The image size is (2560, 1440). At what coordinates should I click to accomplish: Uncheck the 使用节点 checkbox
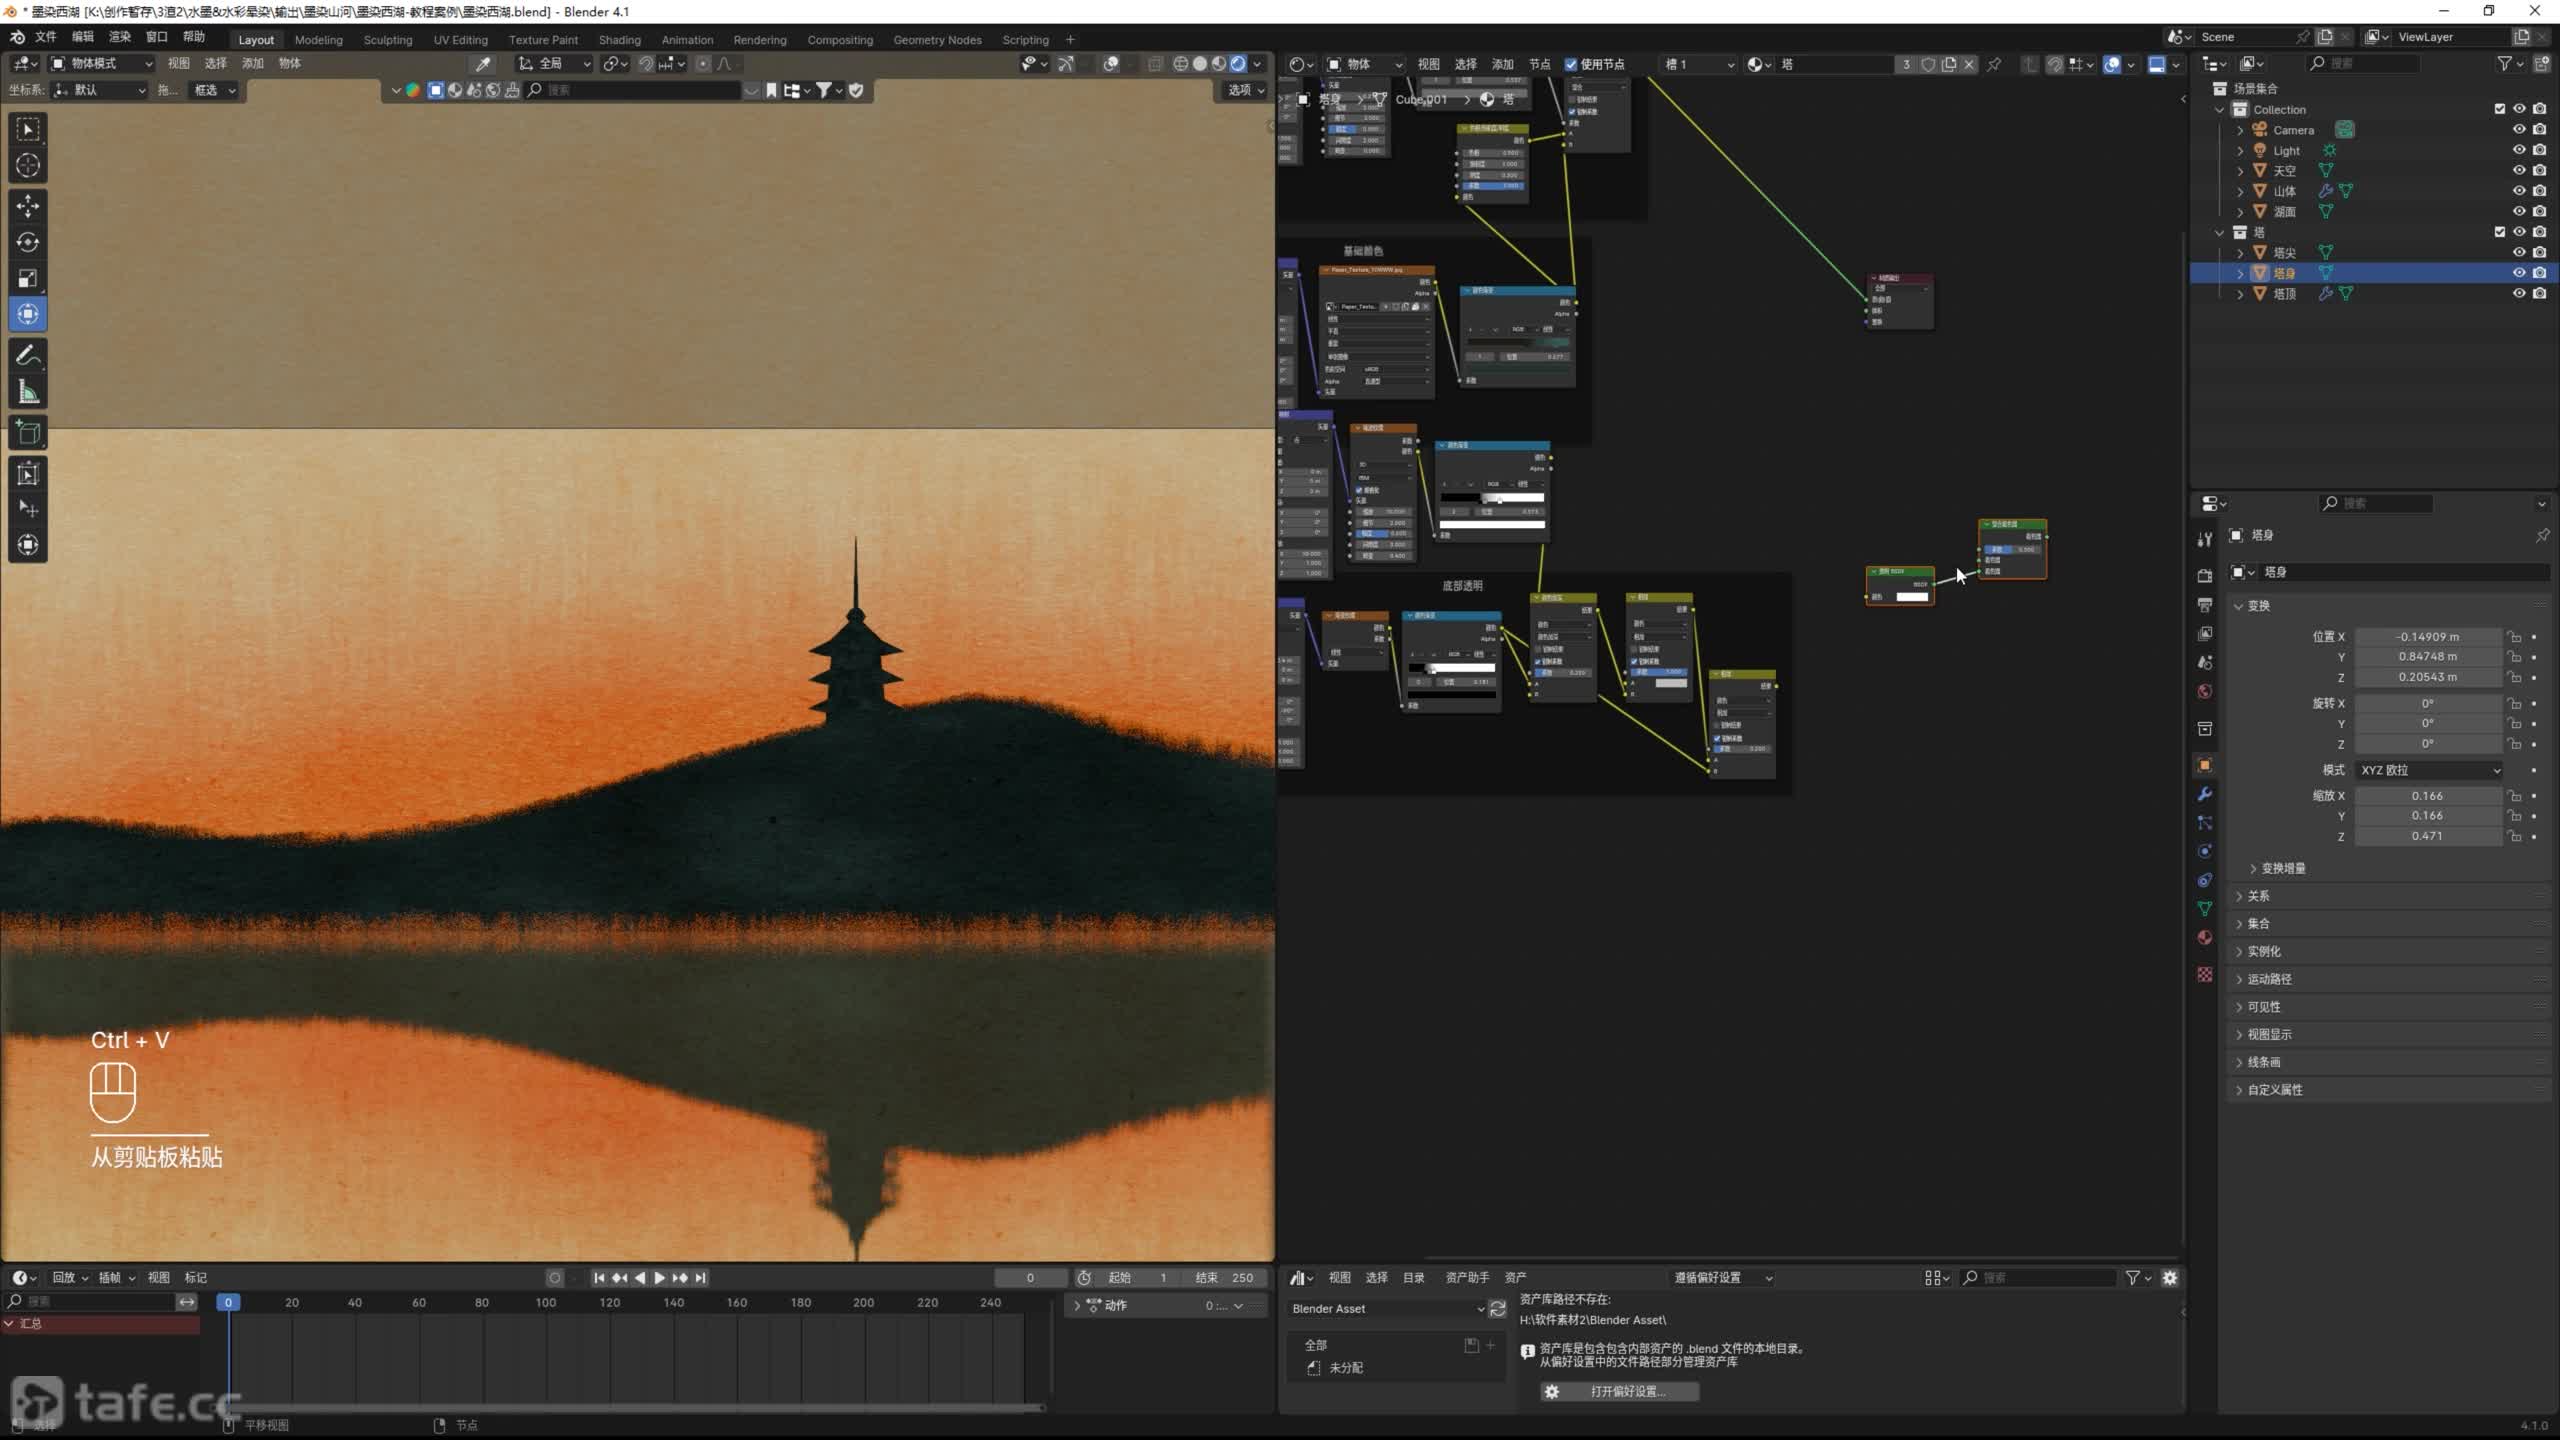tap(1571, 64)
